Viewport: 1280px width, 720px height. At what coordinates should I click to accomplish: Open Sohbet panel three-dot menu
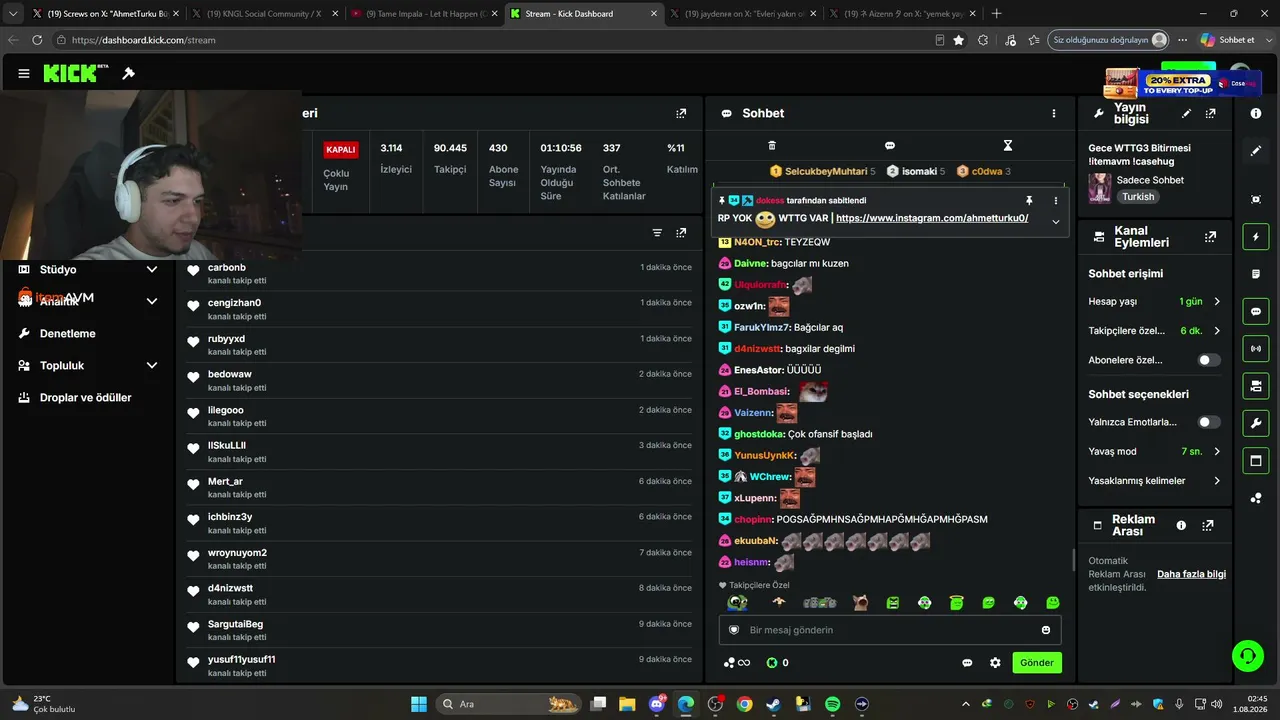[1053, 113]
